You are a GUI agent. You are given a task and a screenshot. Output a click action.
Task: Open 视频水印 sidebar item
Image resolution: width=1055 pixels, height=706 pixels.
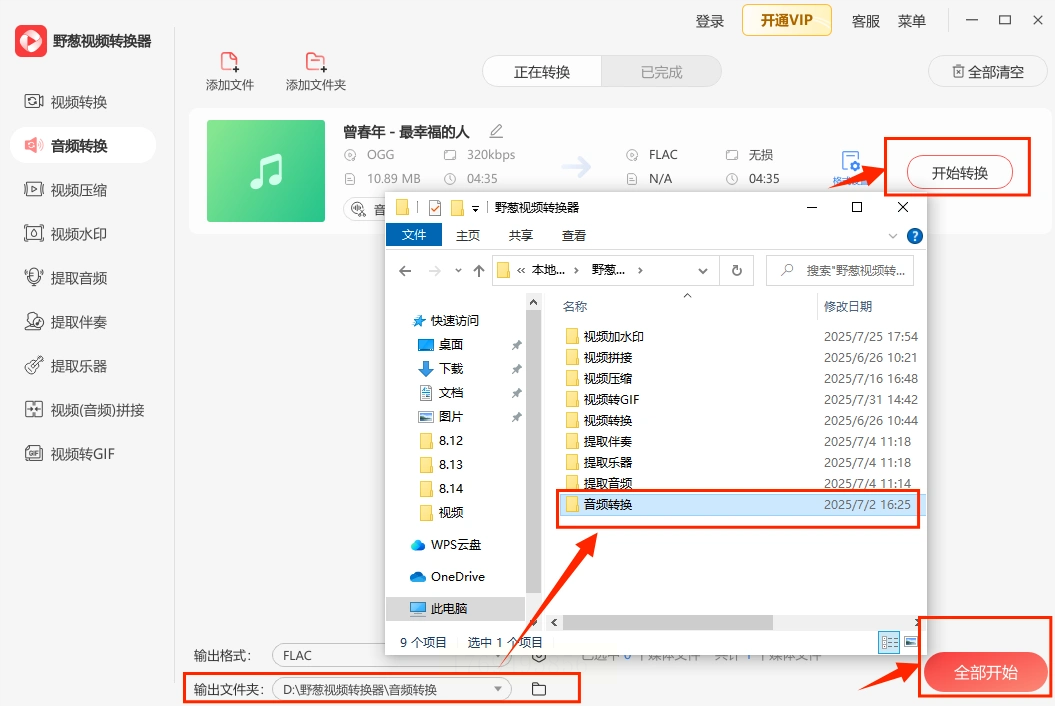[66, 234]
